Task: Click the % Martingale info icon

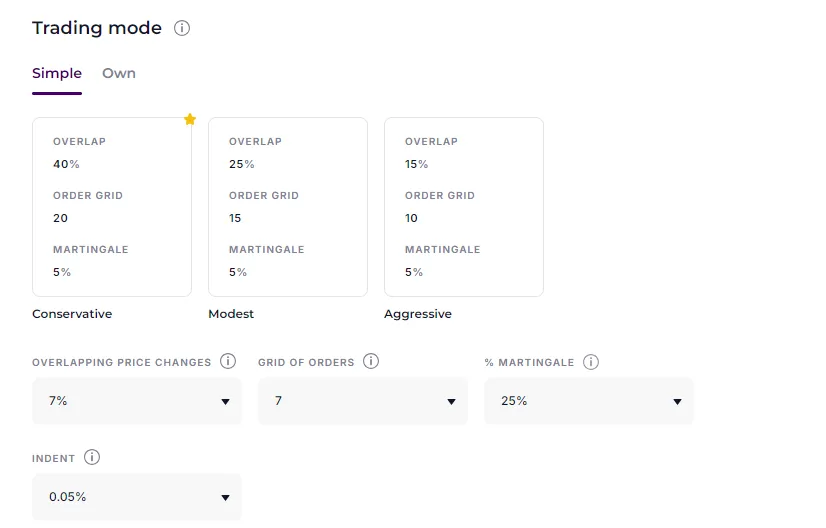Action: pos(591,362)
